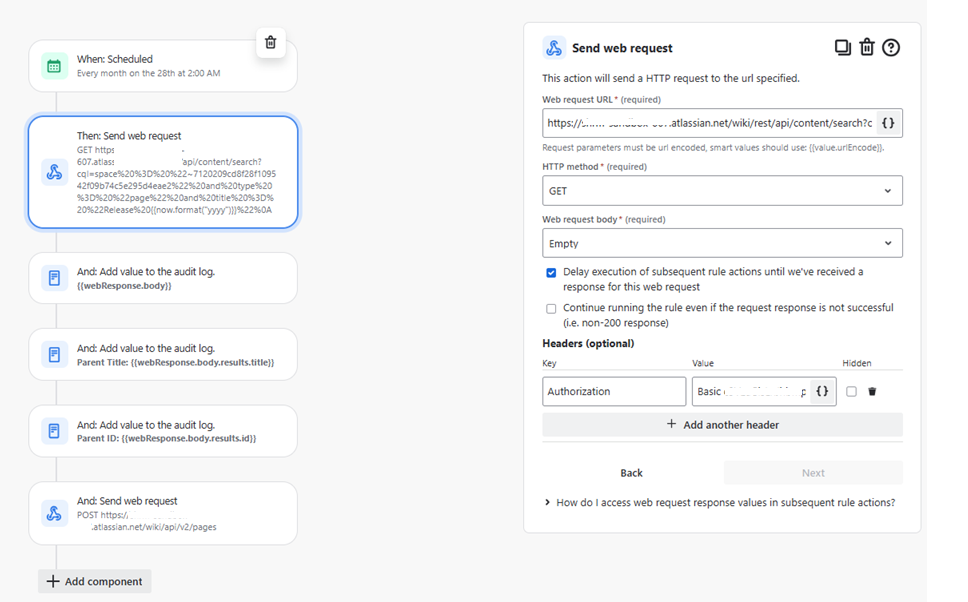Delete the component via panel trash icon
The width and height of the screenshot is (968, 602).
coord(867,48)
